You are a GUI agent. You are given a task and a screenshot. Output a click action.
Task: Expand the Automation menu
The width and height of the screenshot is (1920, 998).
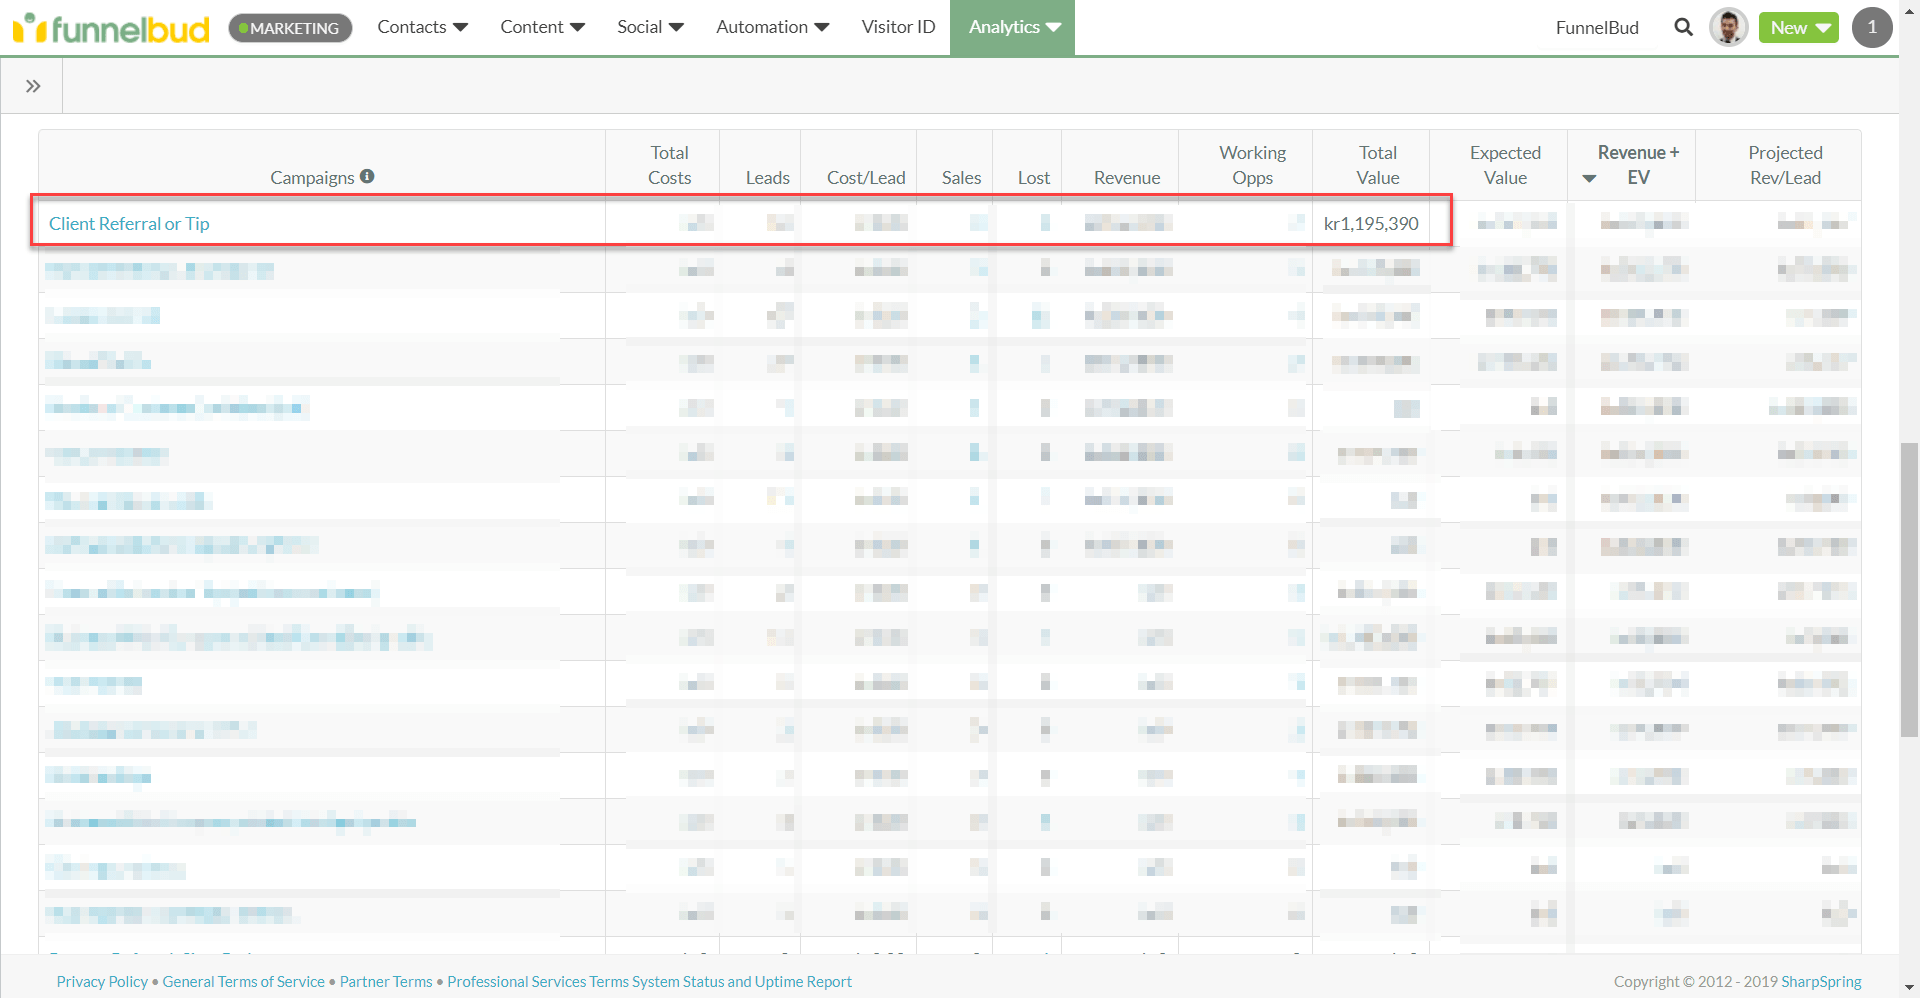[x=772, y=27]
